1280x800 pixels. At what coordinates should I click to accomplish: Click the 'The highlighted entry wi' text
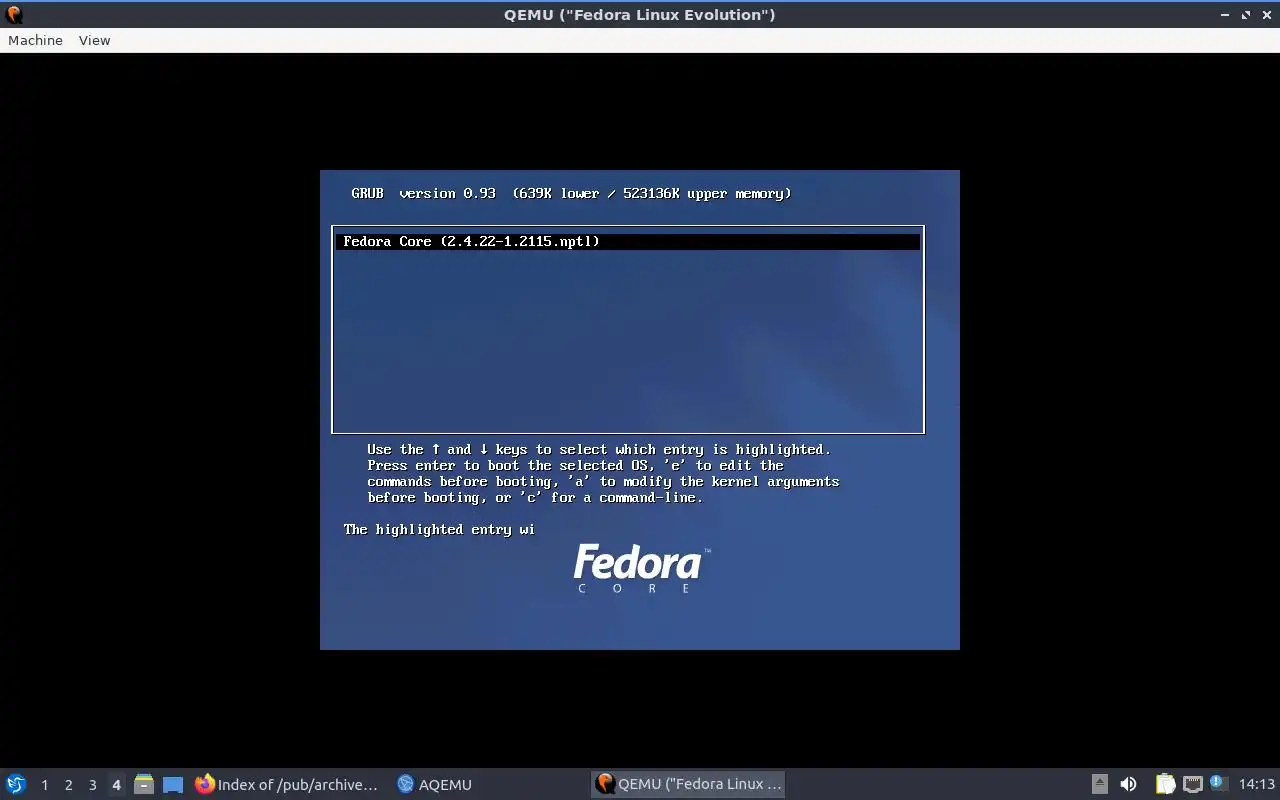click(x=439, y=529)
